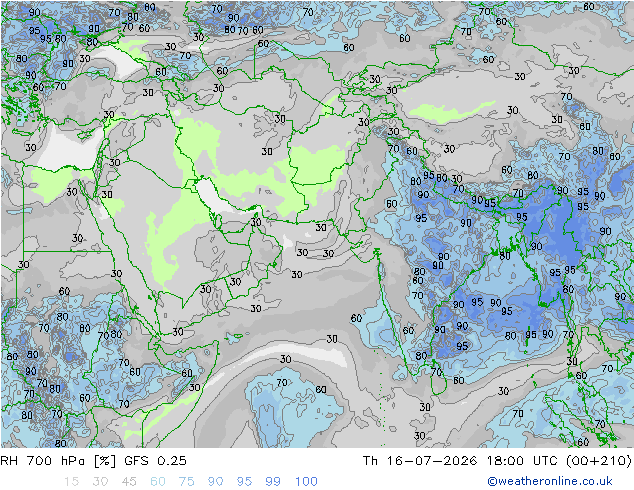Click the weatheronline.co.uk copyright link
This screenshot has height=490, width=634.
click(550, 481)
